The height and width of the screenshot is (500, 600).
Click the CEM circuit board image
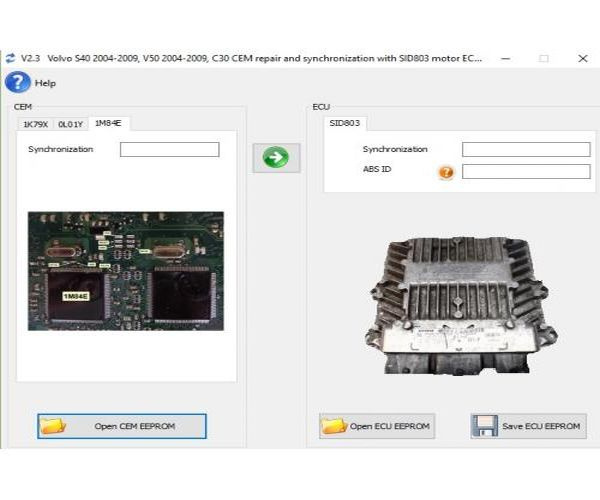(125, 270)
